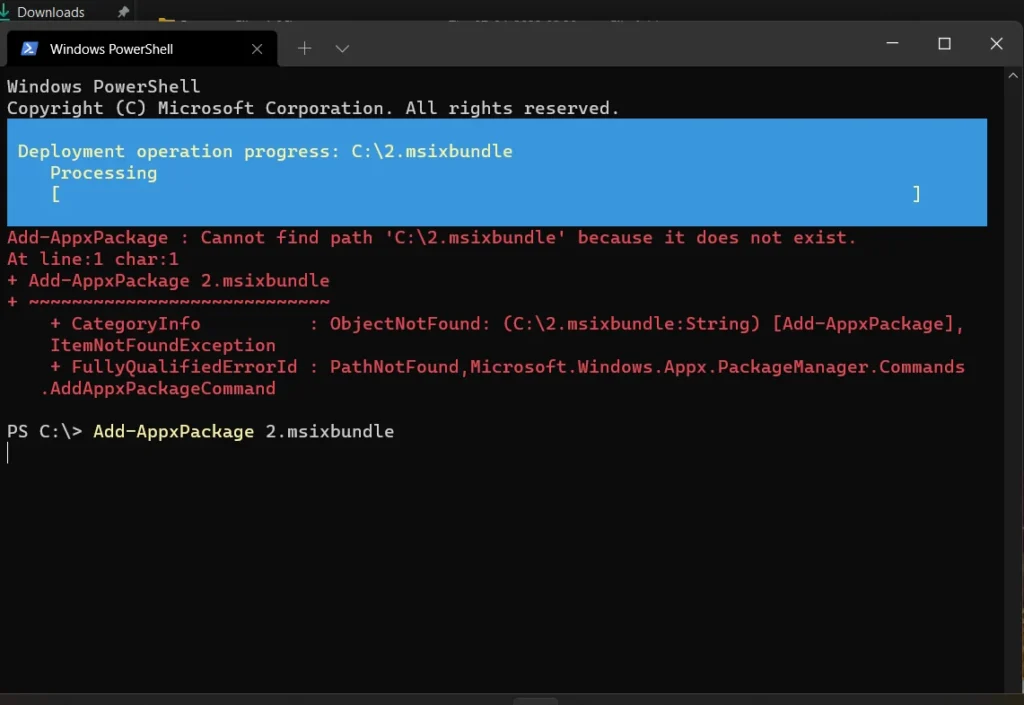Close the terminal window
The width and height of the screenshot is (1024, 705).
pos(996,44)
